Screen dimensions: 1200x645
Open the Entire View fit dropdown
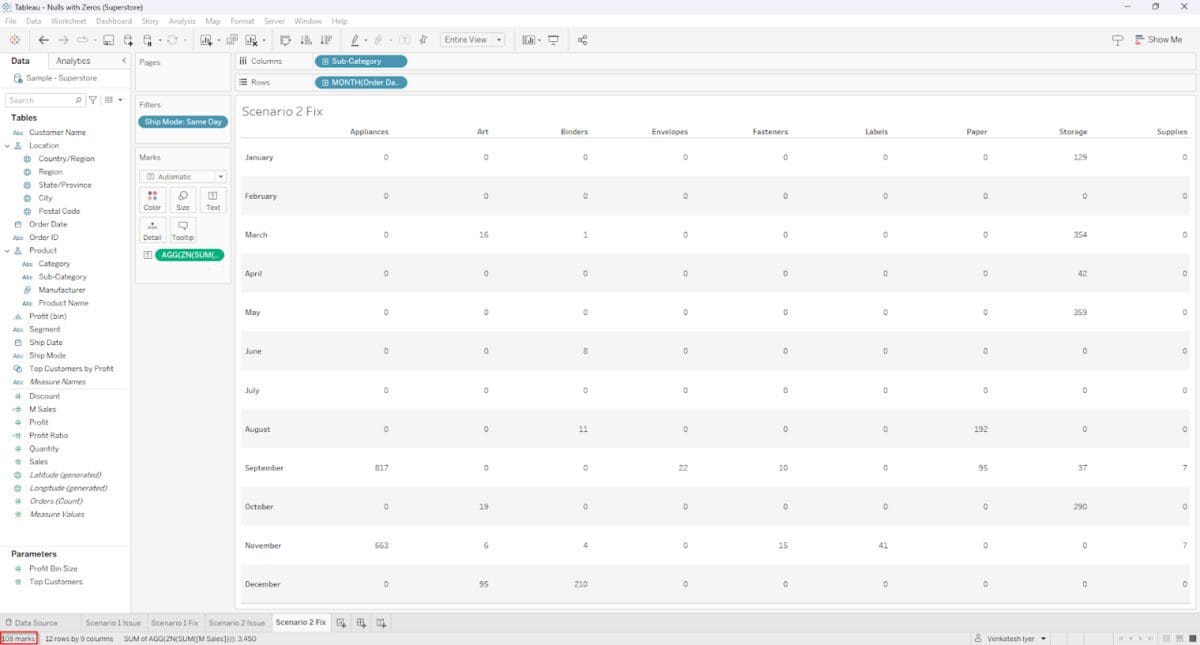click(x=473, y=40)
